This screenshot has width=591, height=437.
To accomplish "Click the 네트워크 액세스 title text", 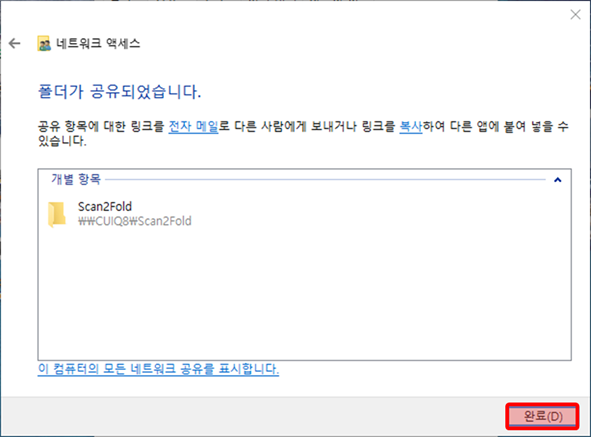I will (x=98, y=43).
